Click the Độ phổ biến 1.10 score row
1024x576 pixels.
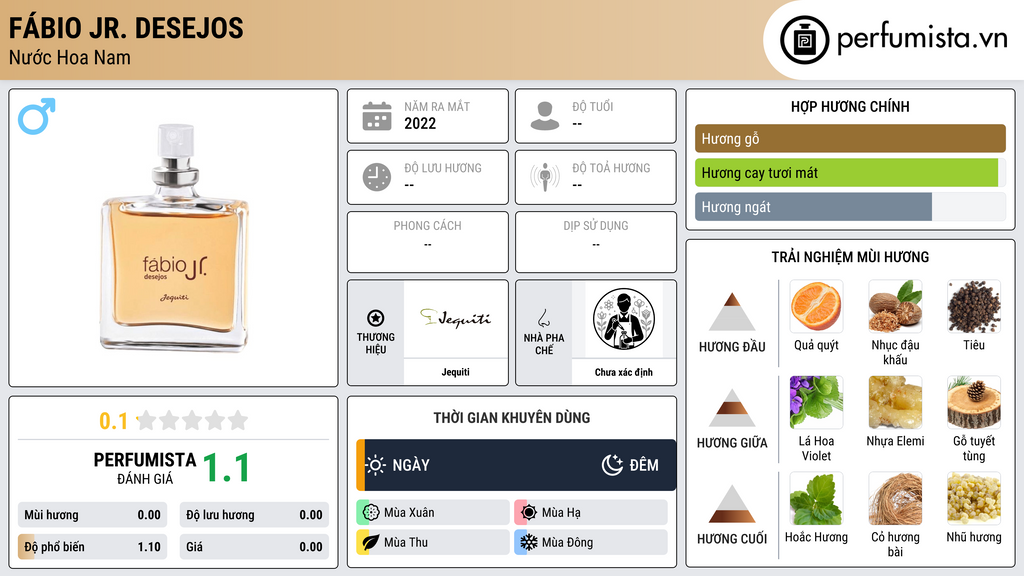(92, 547)
